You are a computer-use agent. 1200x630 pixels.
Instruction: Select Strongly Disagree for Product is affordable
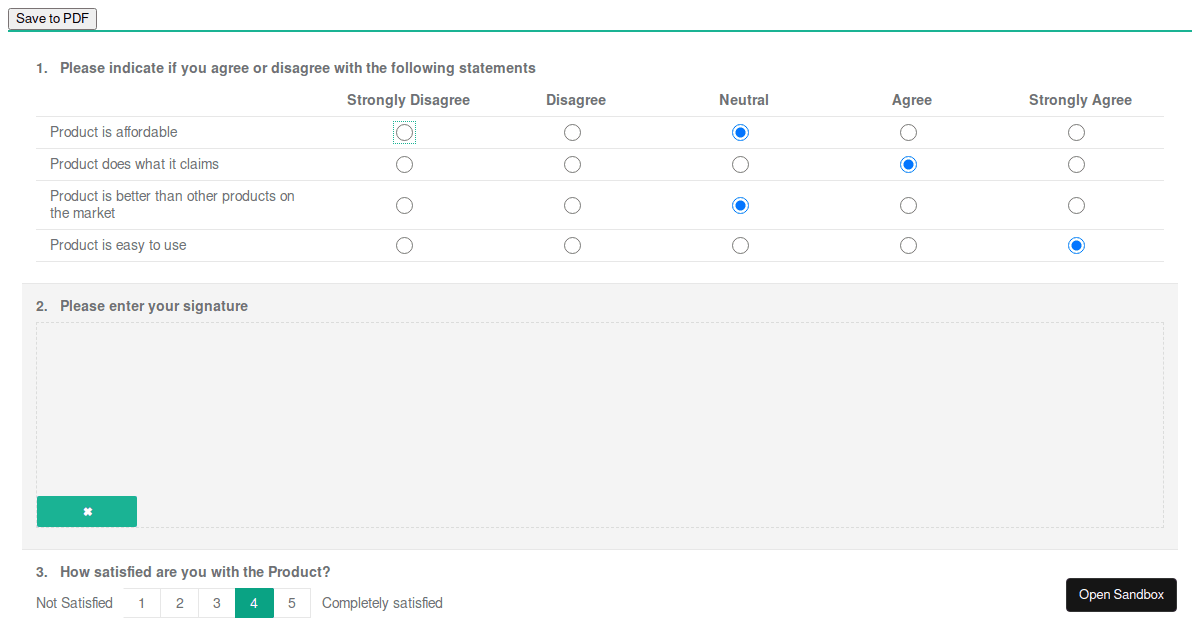click(x=404, y=131)
